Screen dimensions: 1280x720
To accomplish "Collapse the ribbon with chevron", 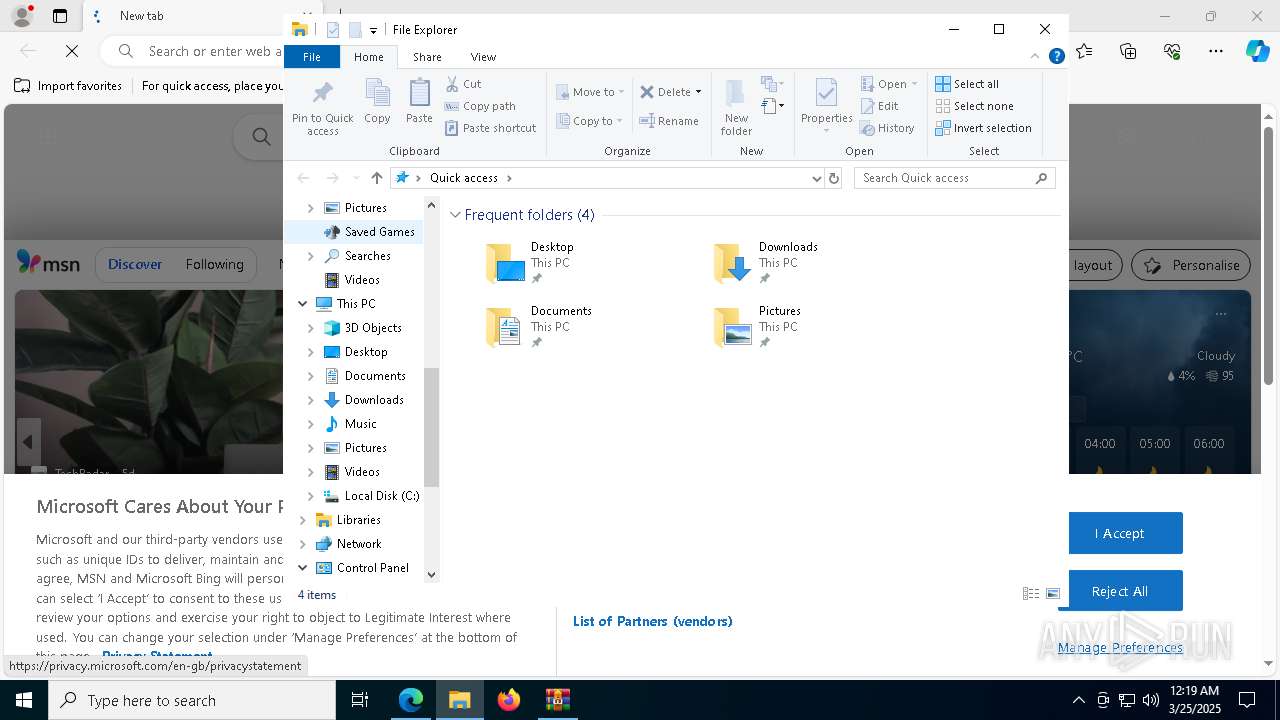I will point(1035,57).
